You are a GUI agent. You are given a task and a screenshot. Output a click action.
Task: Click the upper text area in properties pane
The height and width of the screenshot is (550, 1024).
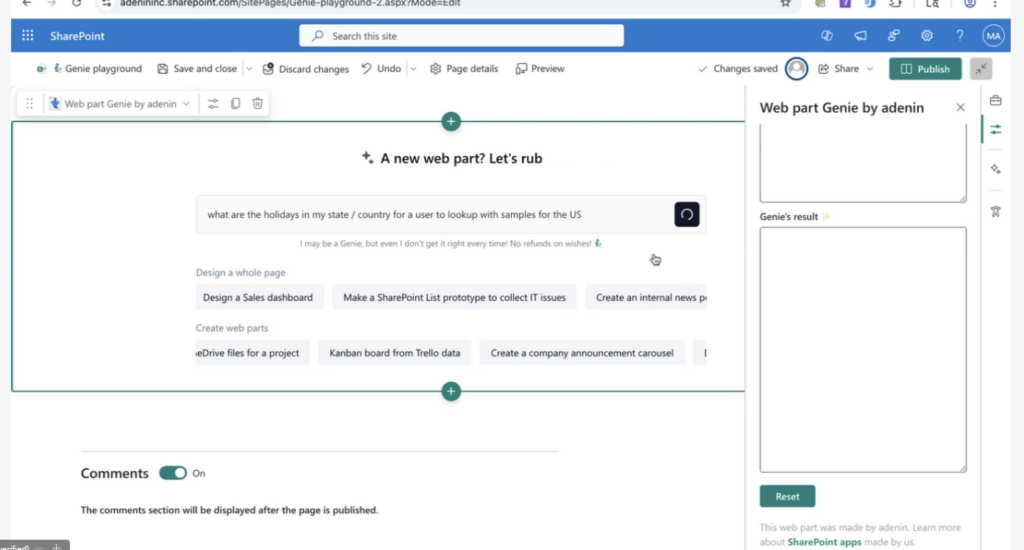[x=863, y=164]
